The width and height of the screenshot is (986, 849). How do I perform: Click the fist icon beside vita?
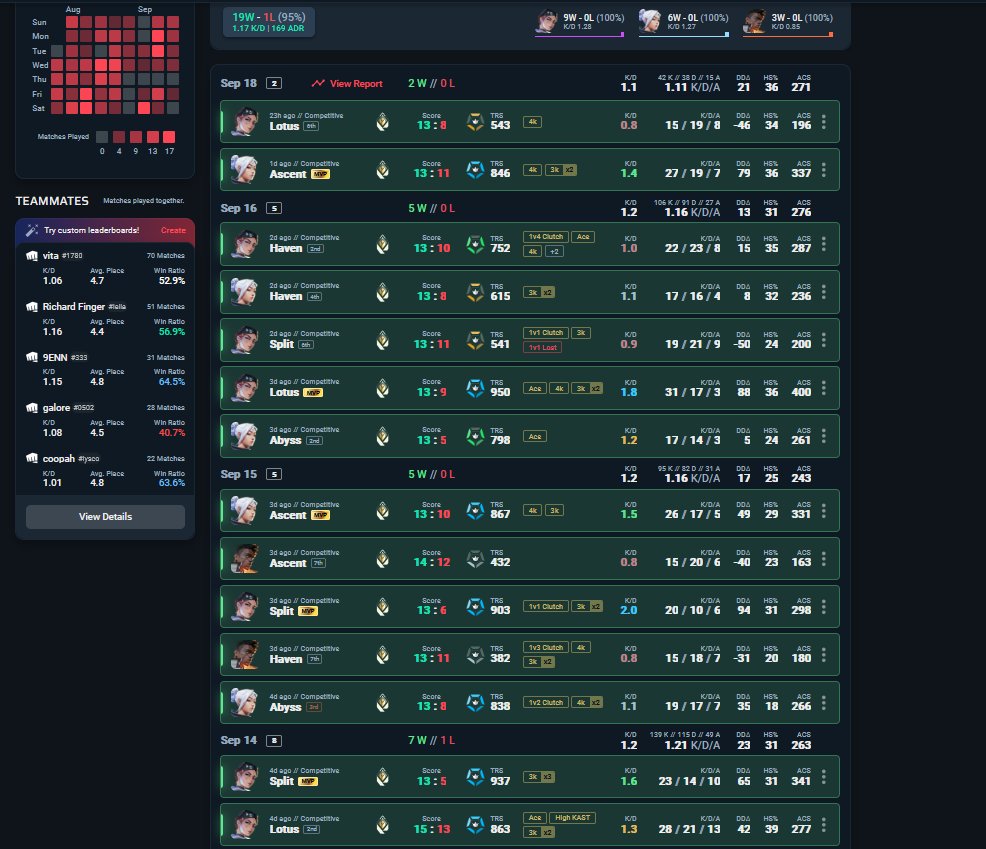click(31, 255)
